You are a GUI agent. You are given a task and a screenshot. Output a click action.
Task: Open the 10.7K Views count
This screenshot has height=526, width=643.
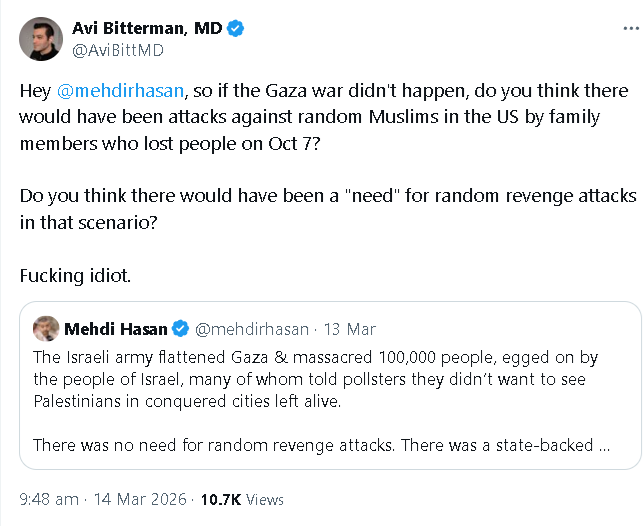[242, 499]
